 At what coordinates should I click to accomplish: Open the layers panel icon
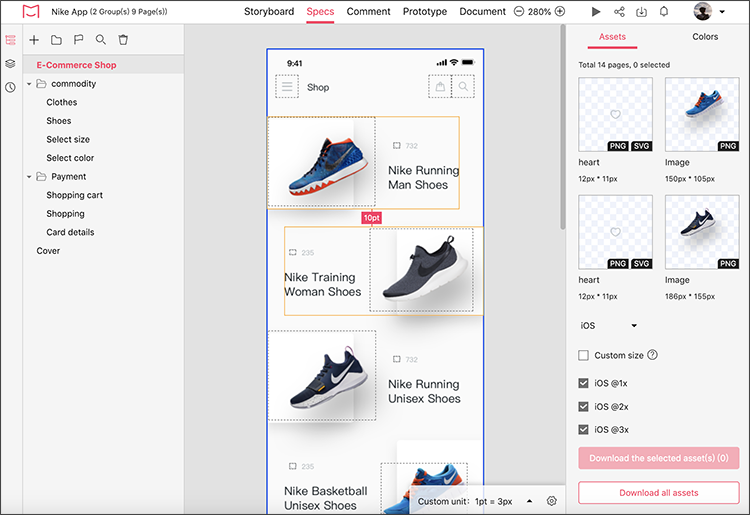click(11, 64)
